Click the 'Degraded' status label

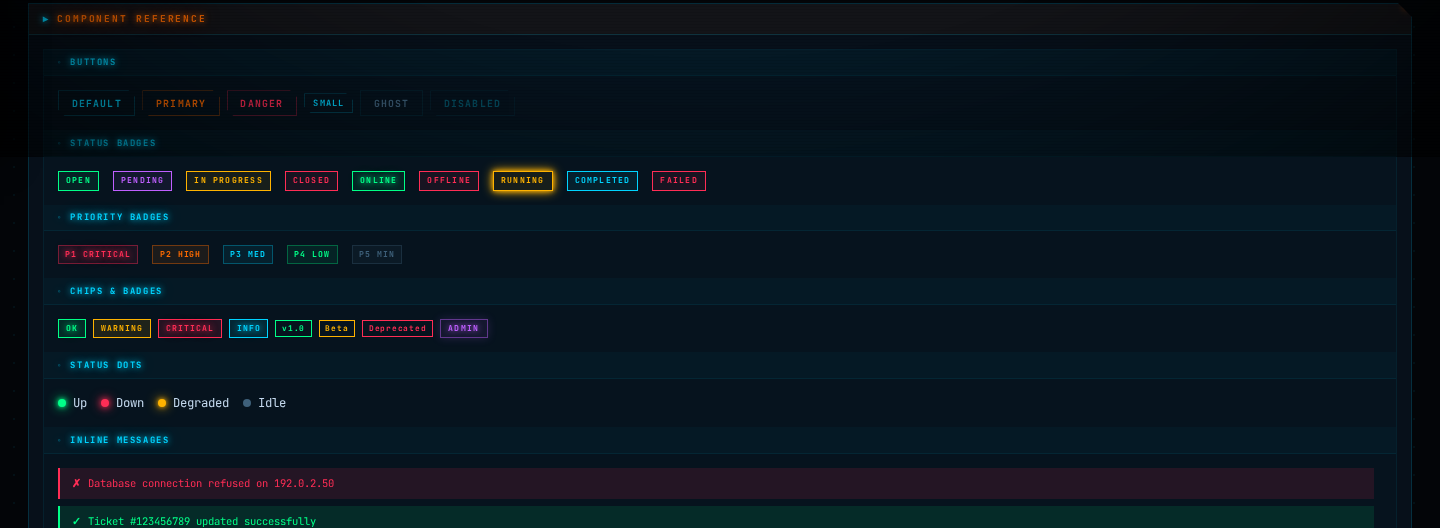(x=201, y=403)
